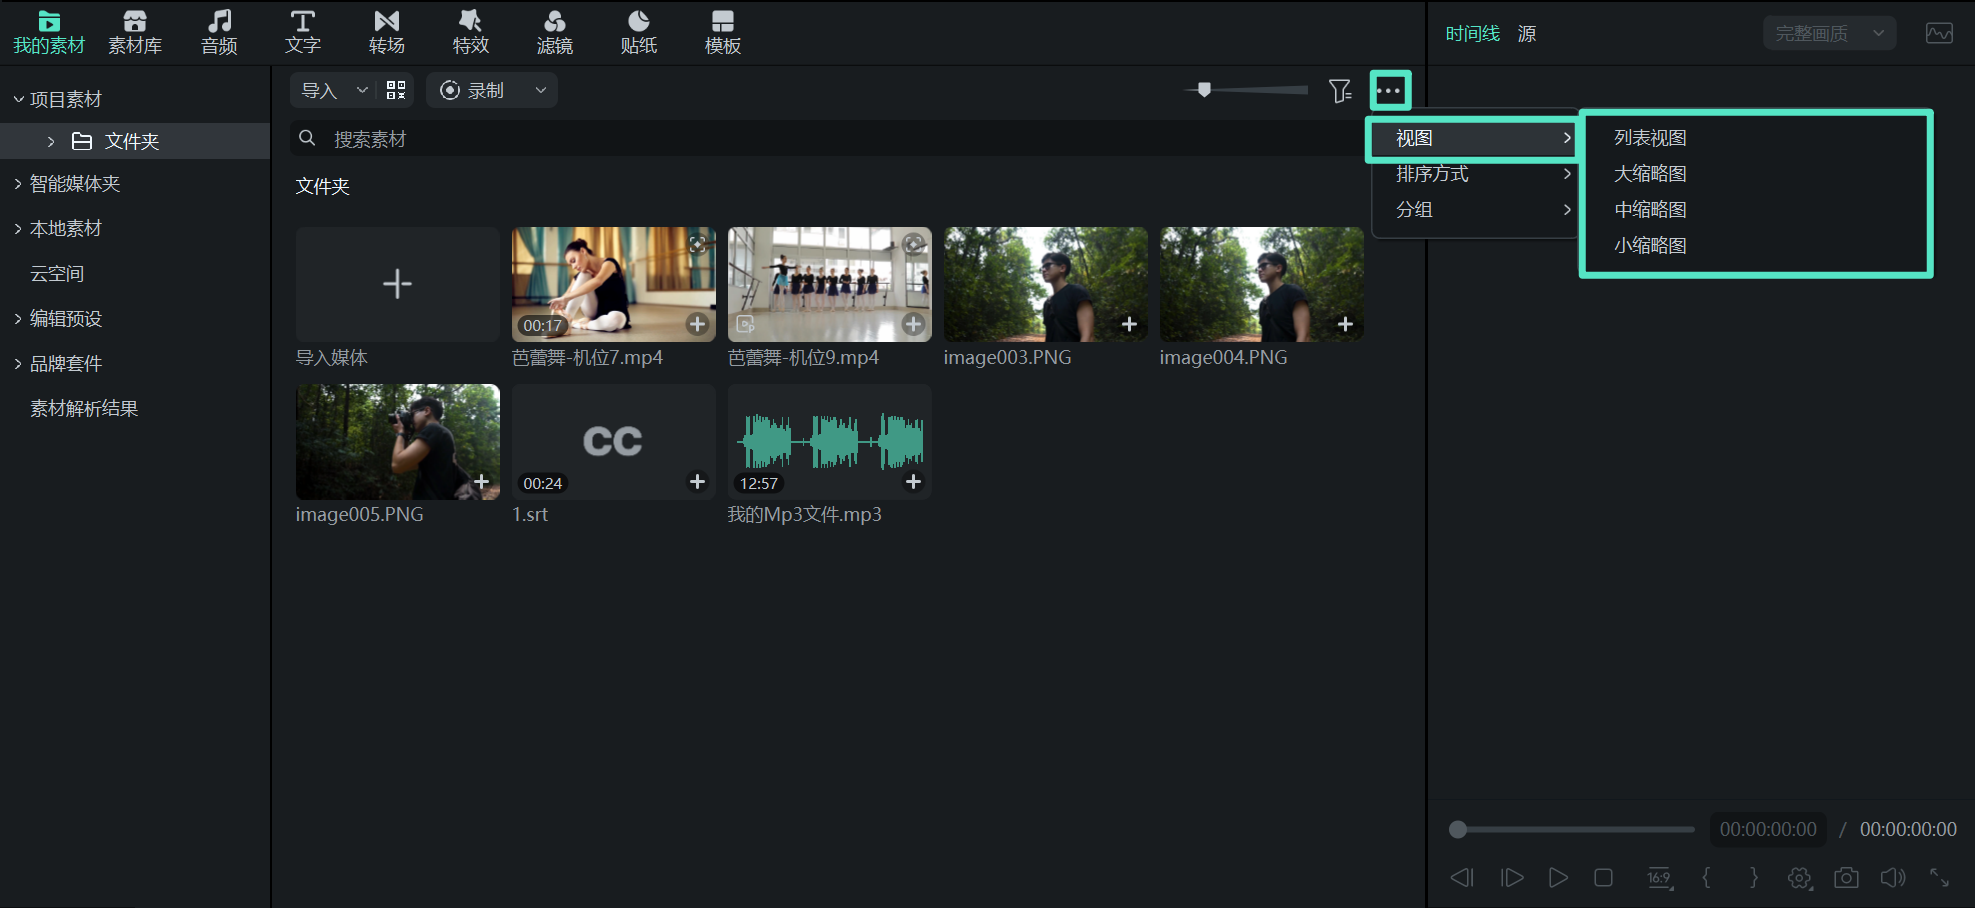Open the 特效 effects tab

(x=471, y=33)
